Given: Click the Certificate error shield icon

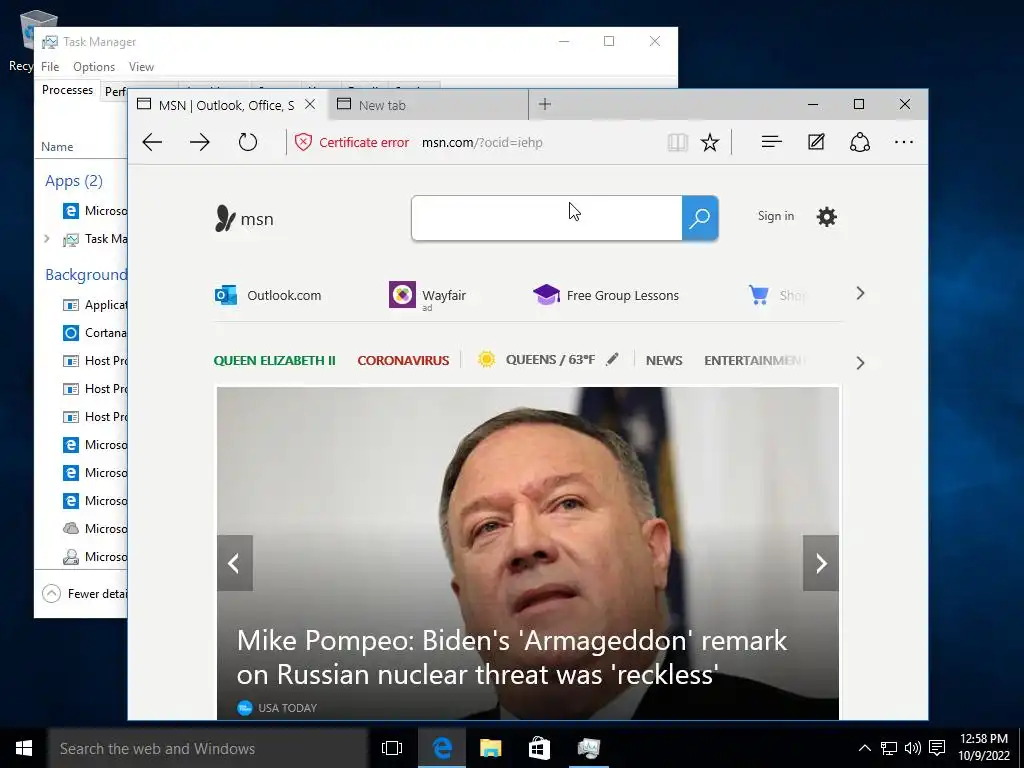Looking at the screenshot, I should click(303, 142).
